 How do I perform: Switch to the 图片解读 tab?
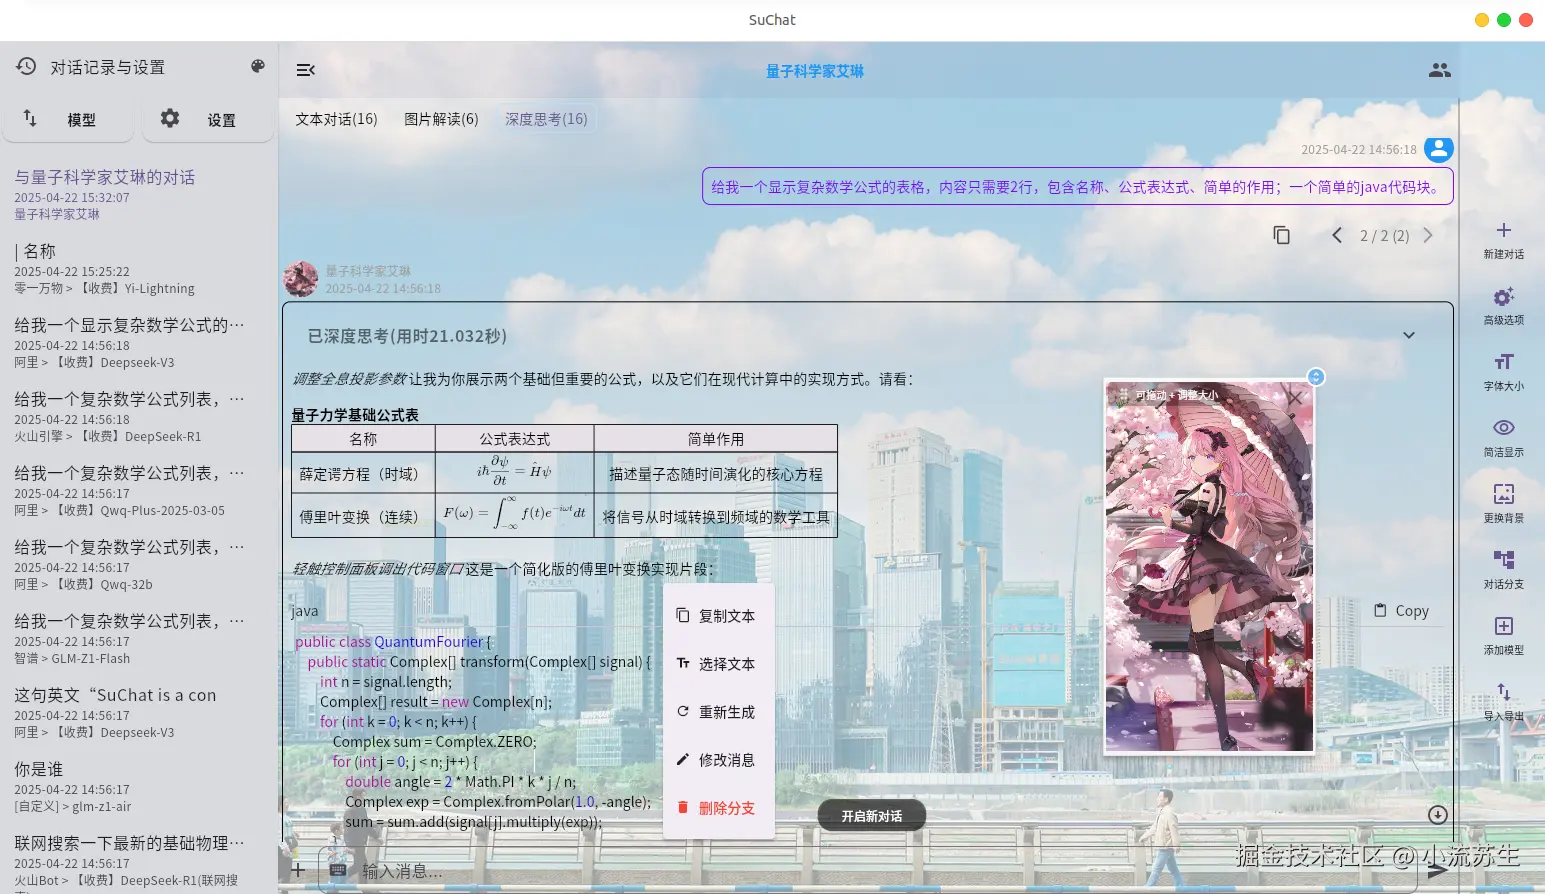[x=440, y=118]
